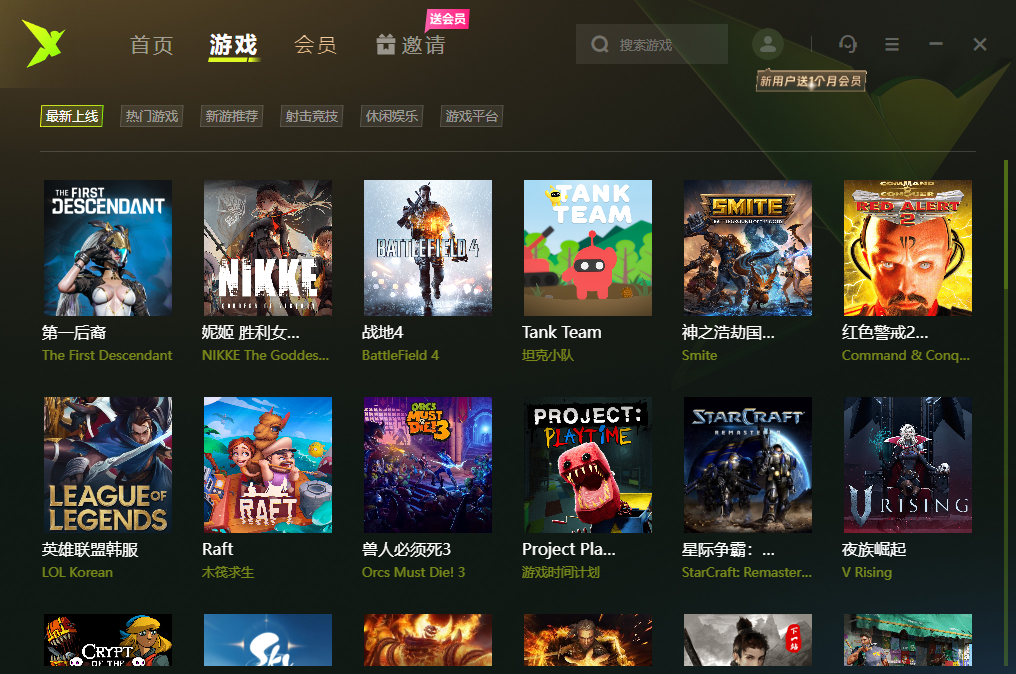The image size is (1016, 674).
Task: Select the 热门游戏 category
Action: [x=151, y=116]
